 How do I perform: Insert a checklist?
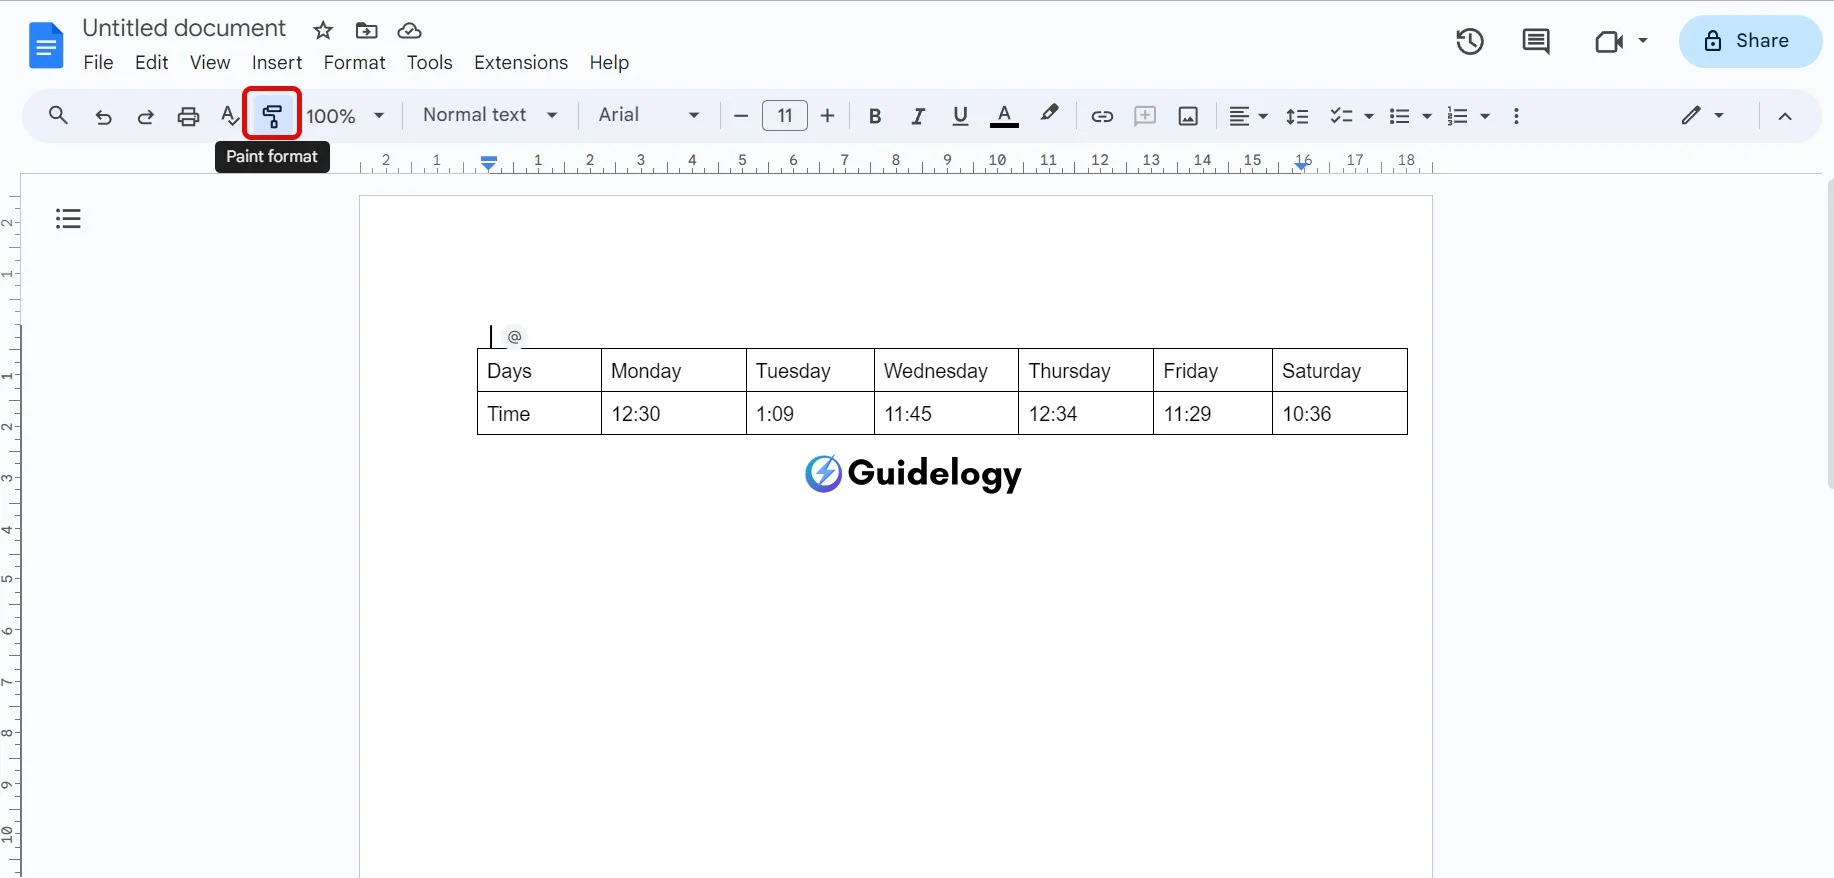tap(1341, 116)
